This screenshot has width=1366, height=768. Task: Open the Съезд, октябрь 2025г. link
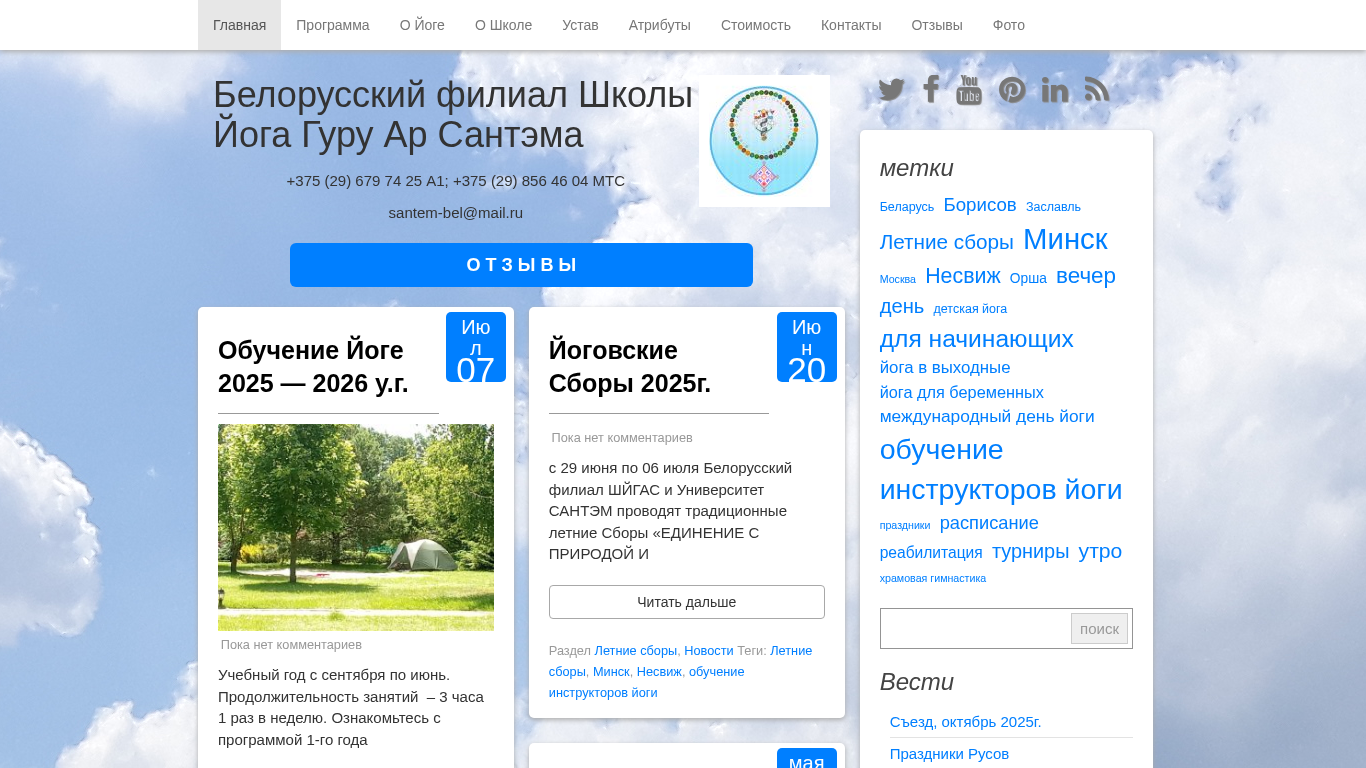coord(965,722)
